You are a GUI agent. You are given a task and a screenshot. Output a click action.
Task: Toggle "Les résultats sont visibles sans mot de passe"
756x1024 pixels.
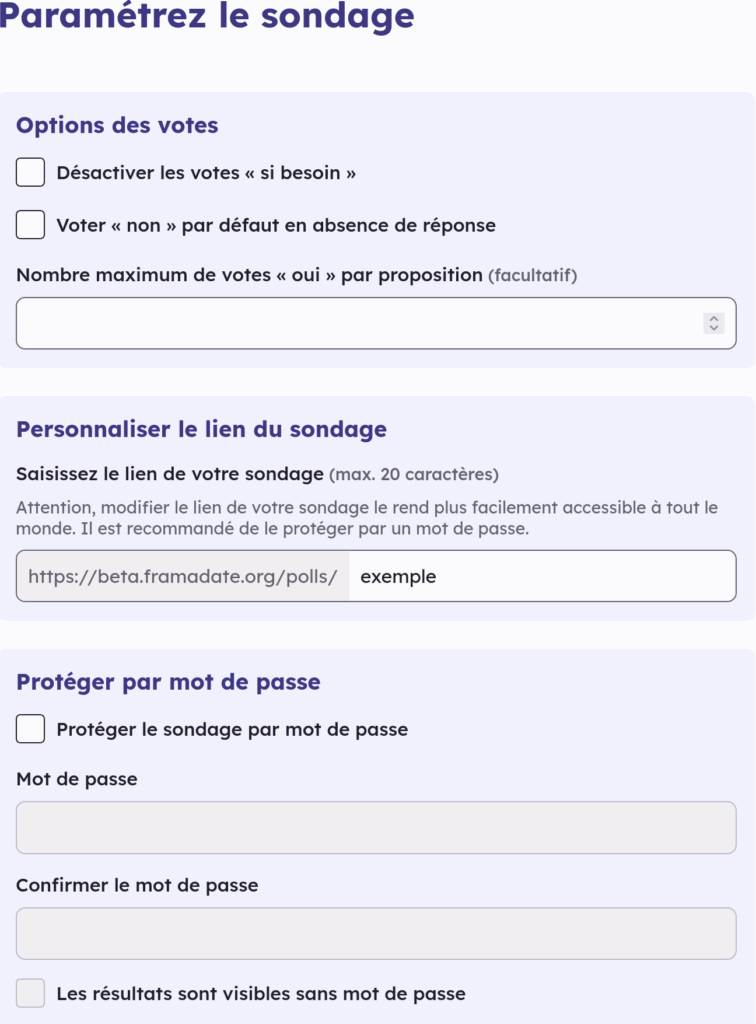(28, 993)
